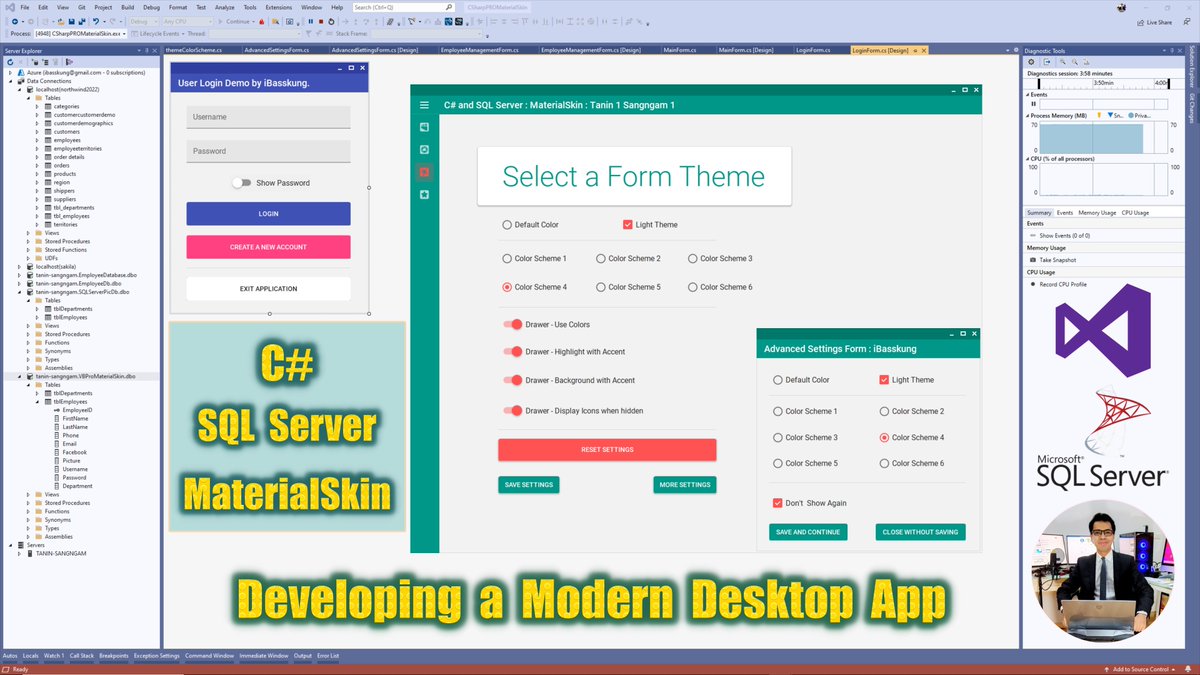
Task: Click the user account avatar at top right
Action: click(1122, 7)
